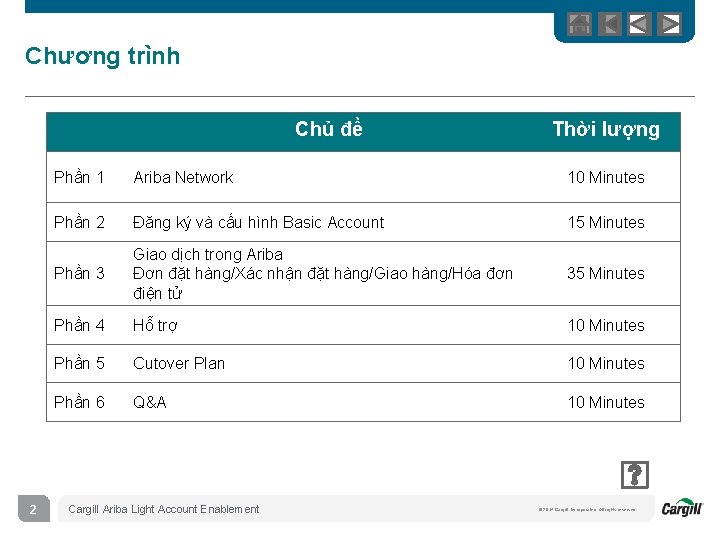Image resolution: width=720 pixels, height=540 pixels.
Task: Open Phần 2 Basic Account row
Action: pos(363,222)
